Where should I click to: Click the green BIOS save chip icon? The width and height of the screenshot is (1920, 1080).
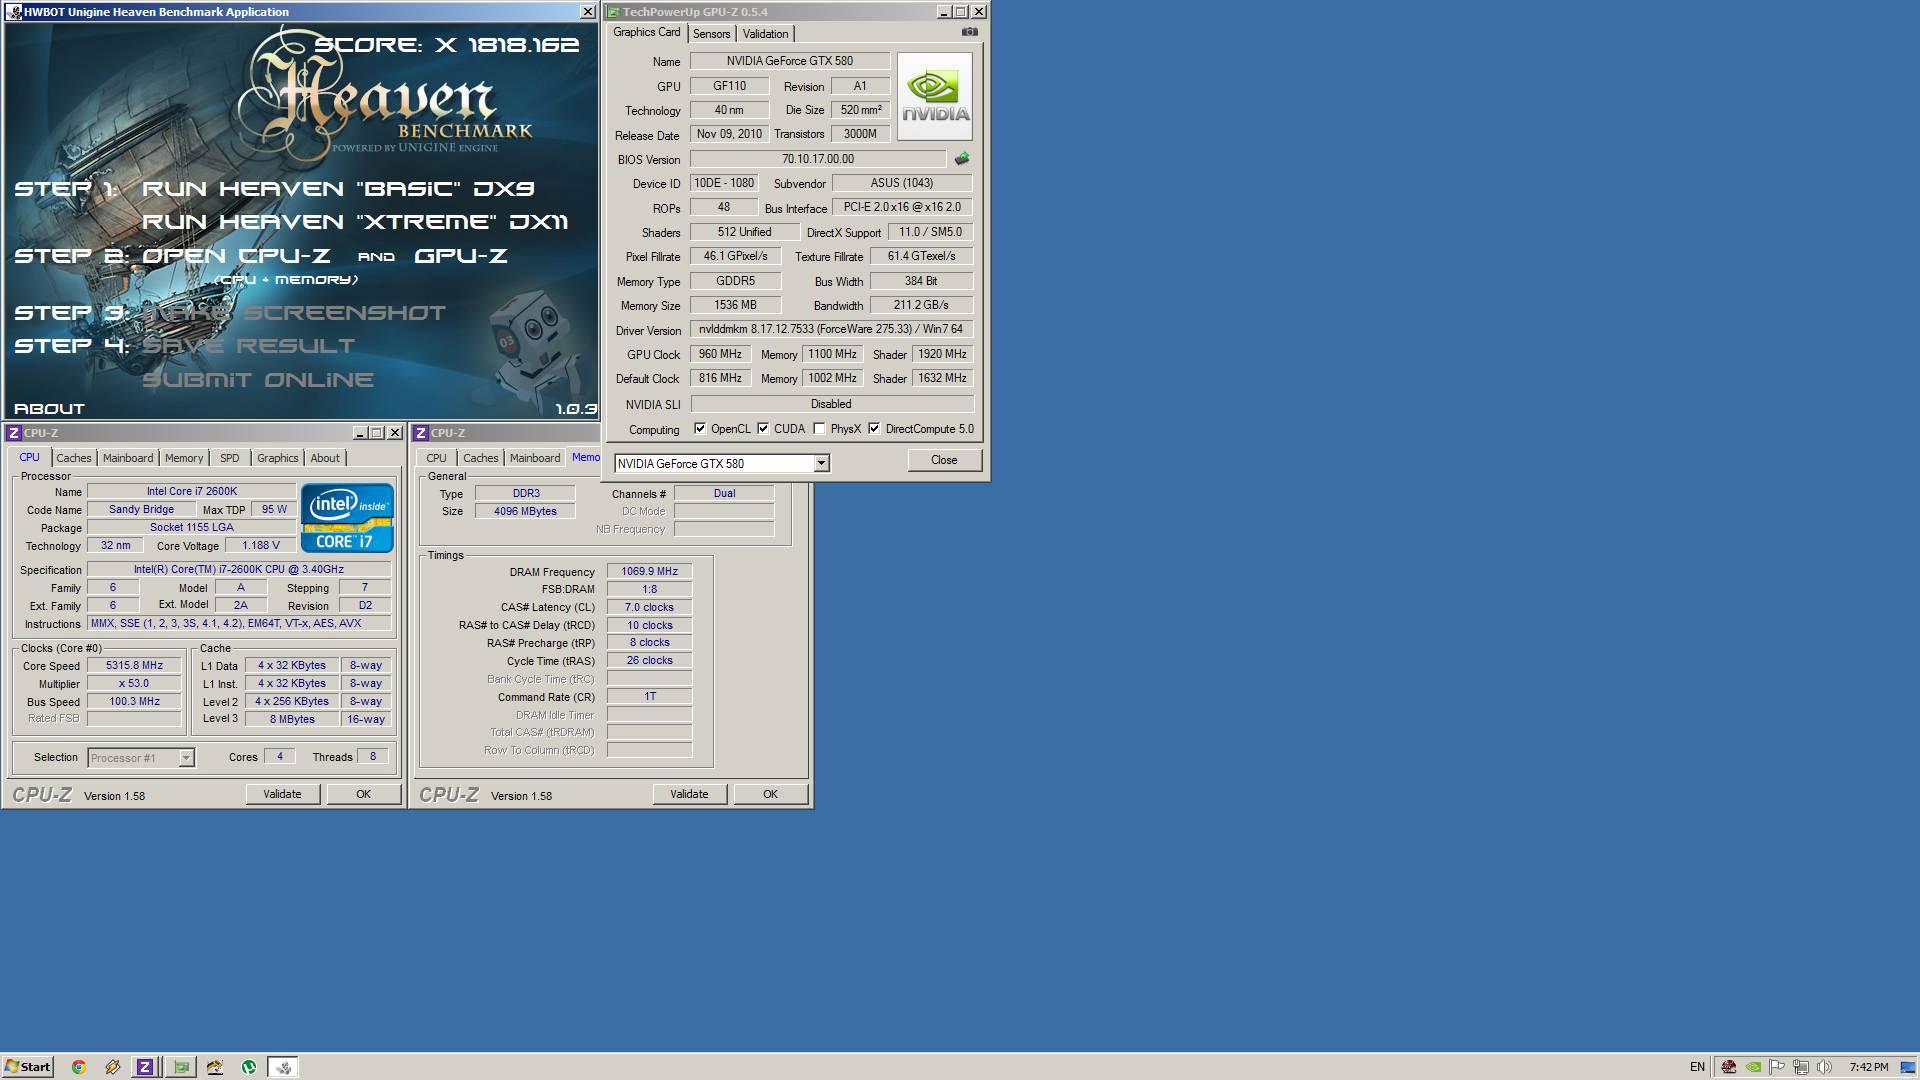coord(961,159)
